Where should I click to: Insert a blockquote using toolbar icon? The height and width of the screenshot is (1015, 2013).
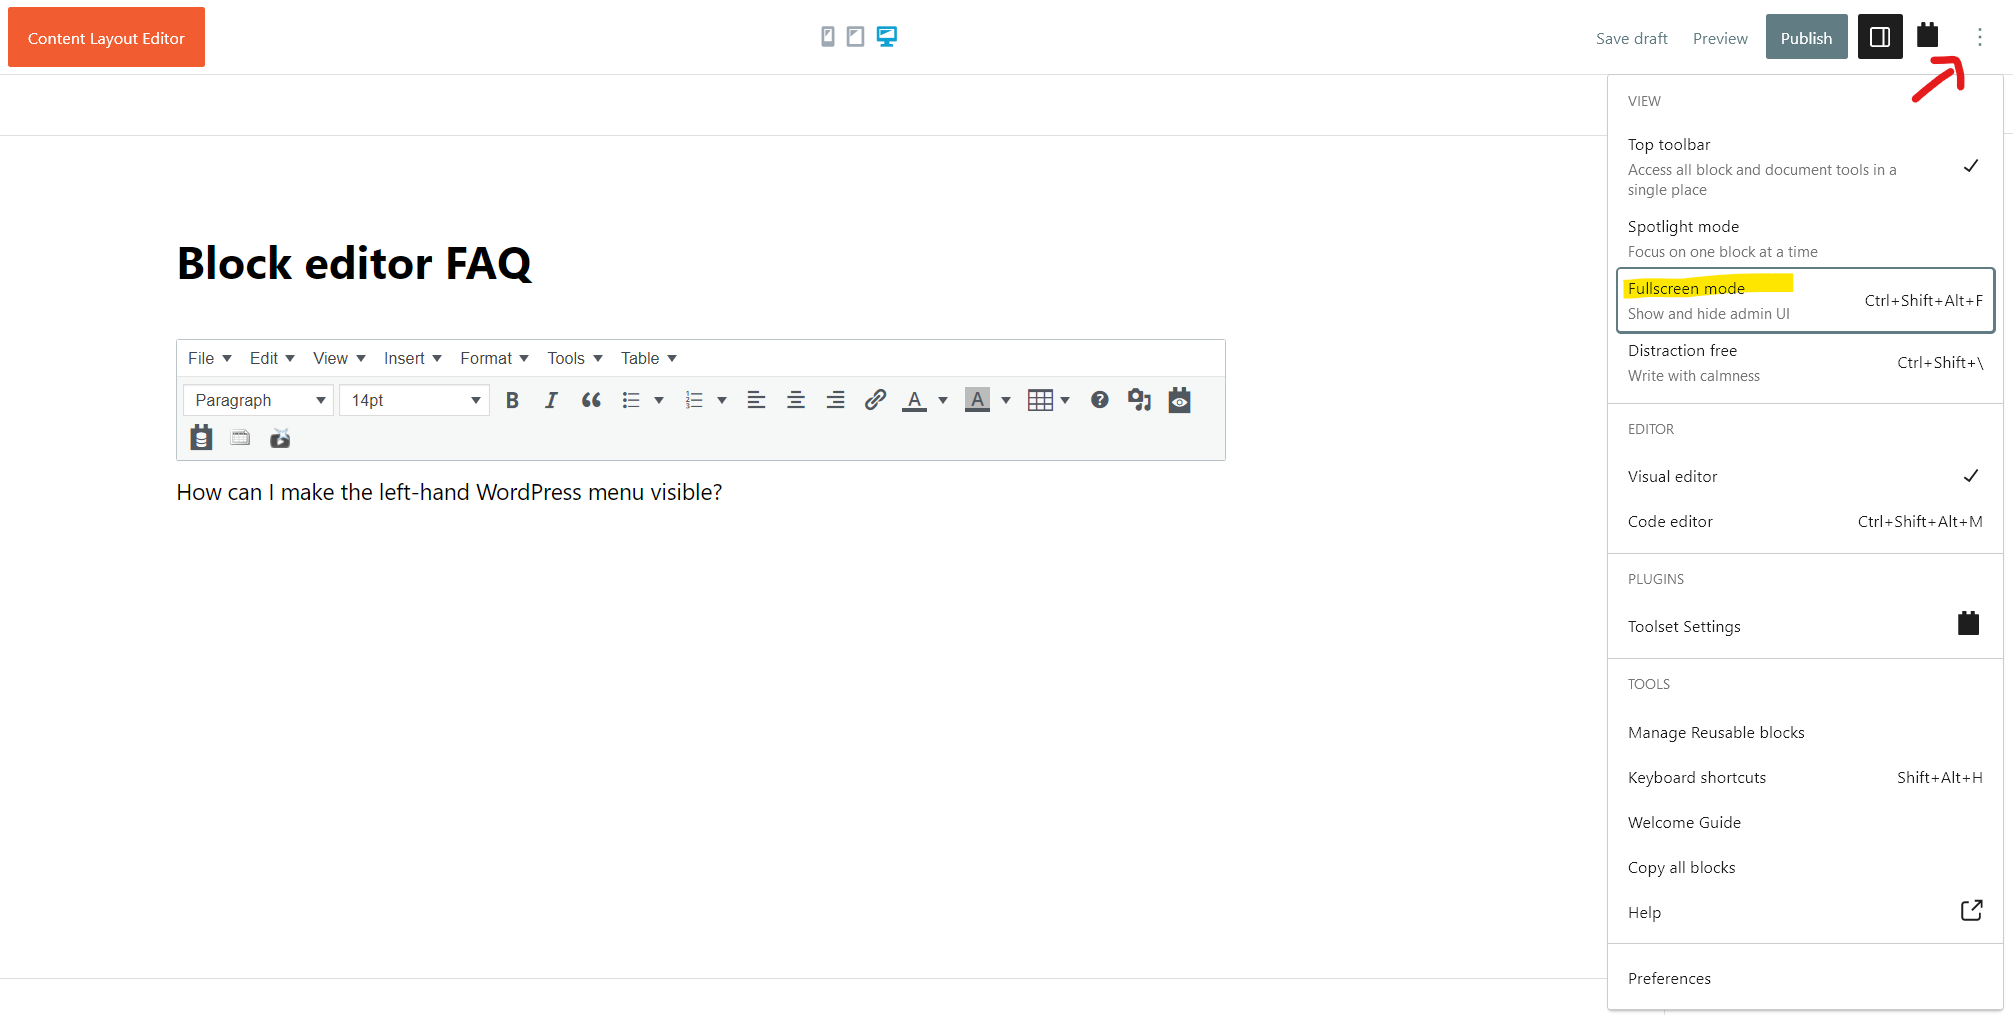[x=591, y=400]
